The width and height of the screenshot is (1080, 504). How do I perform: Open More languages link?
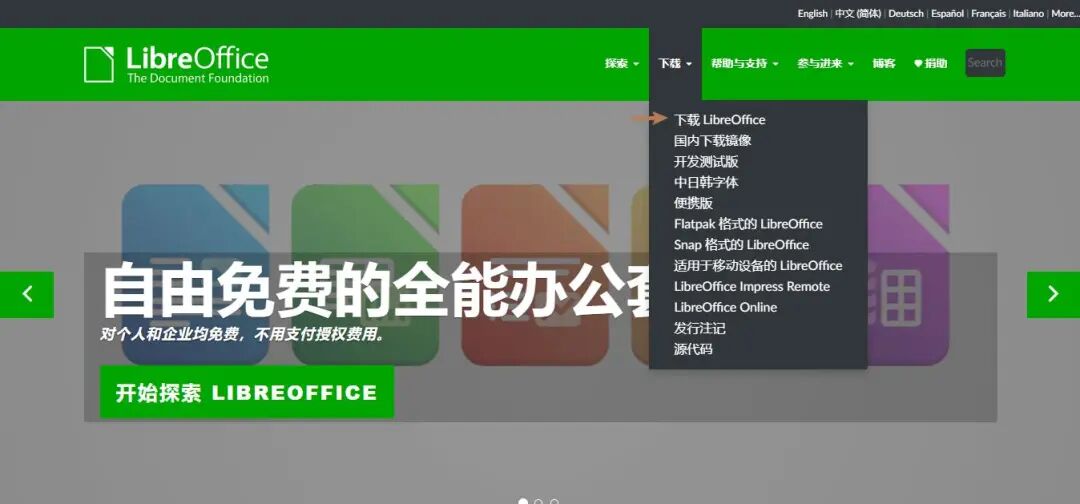1065,14
